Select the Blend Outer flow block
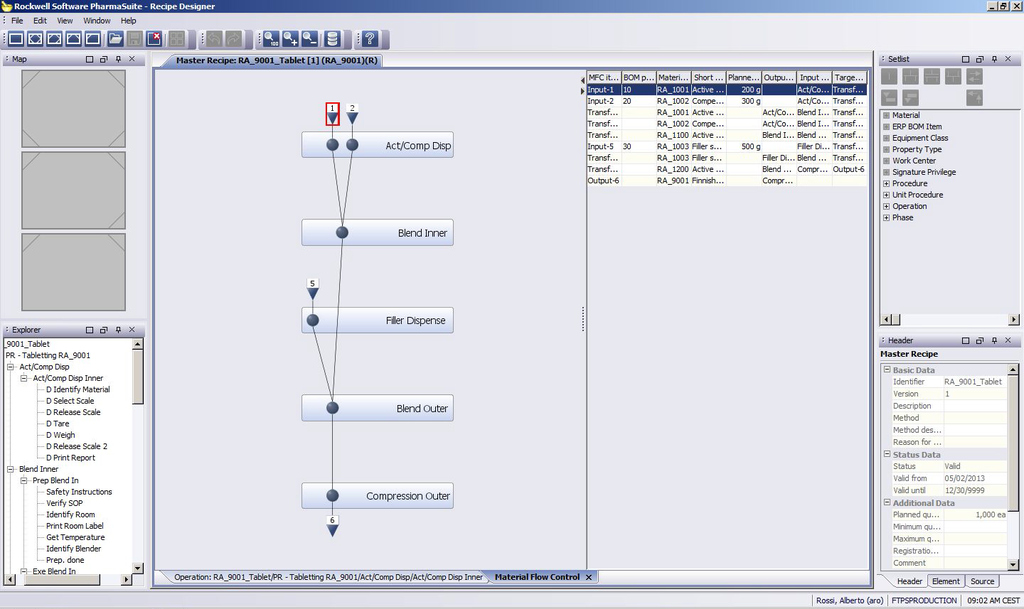The height and width of the screenshot is (609, 1024). pos(377,408)
